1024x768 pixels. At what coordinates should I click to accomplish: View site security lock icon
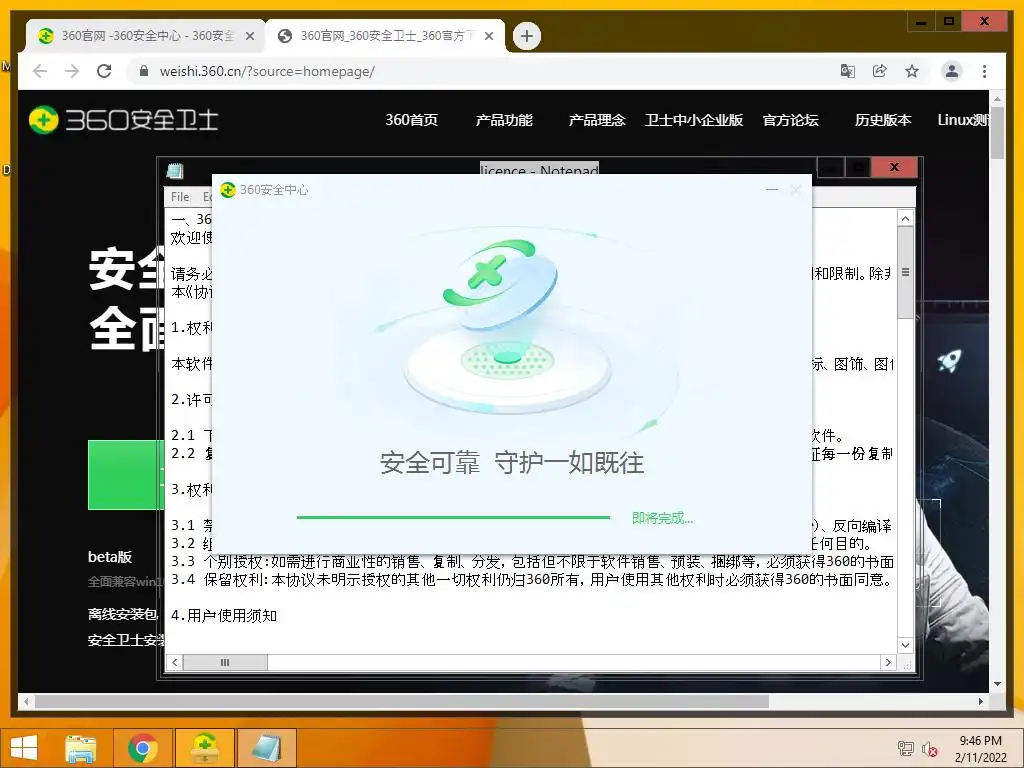click(x=144, y=71)
